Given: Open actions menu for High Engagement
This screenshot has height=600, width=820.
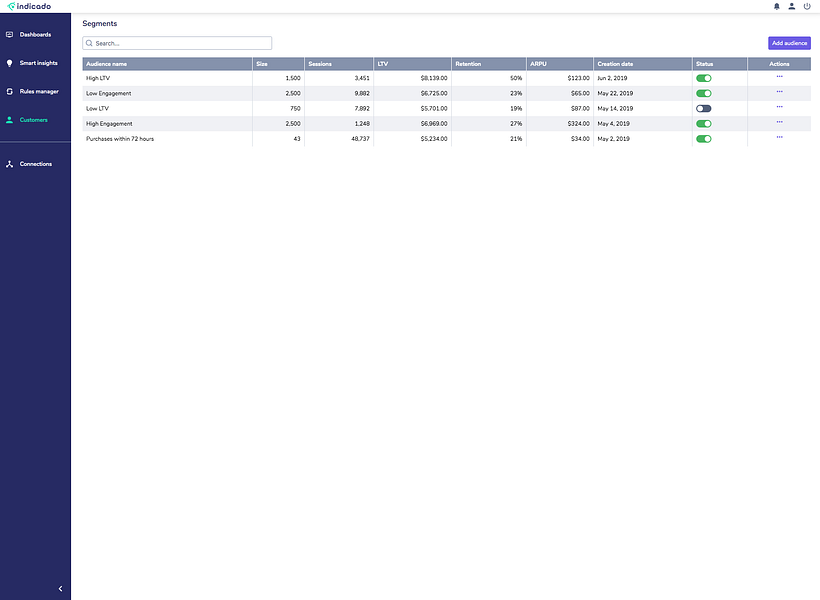Looking at the screenshot, I should click(779, 122).
